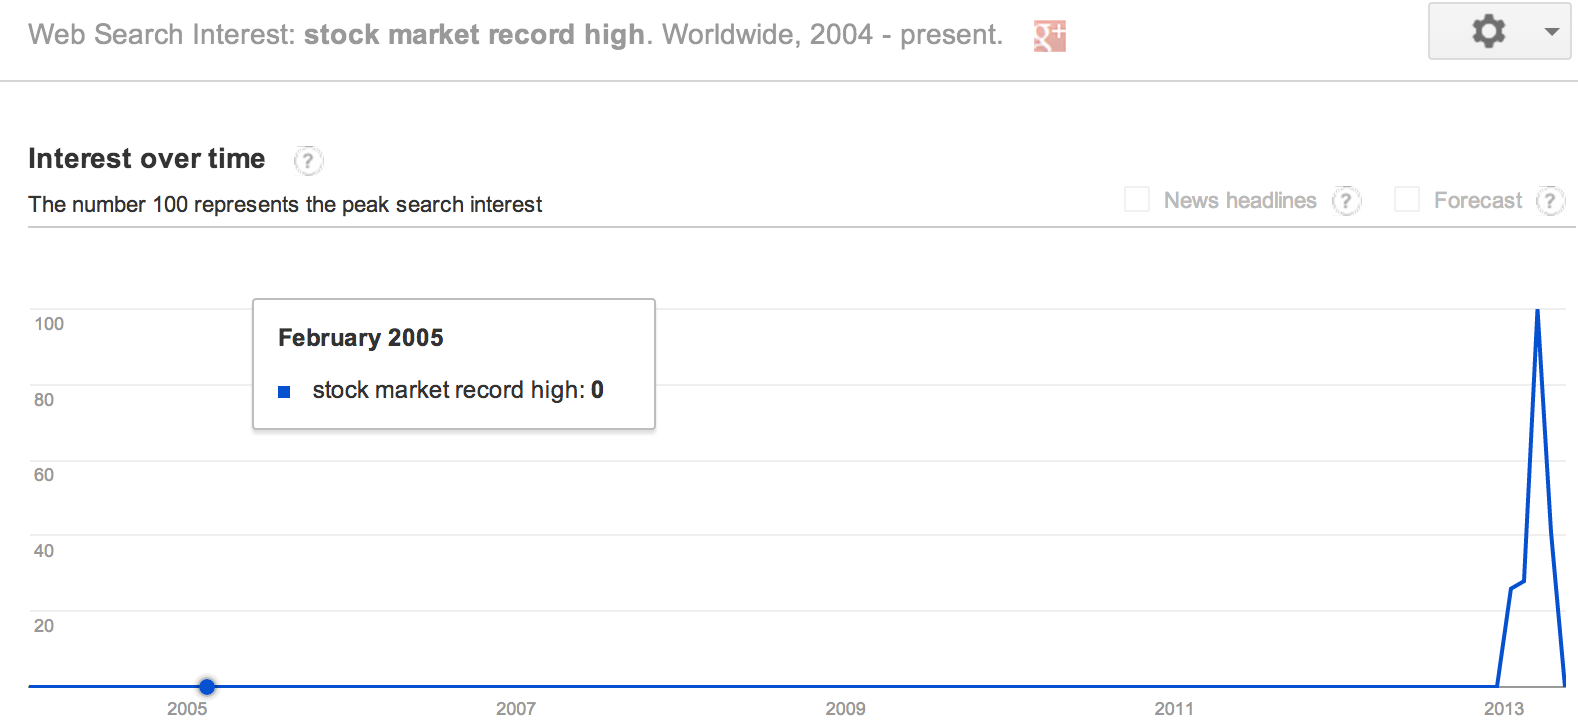
Task: Enable the News headlines checkbox
Action: 1137,199
